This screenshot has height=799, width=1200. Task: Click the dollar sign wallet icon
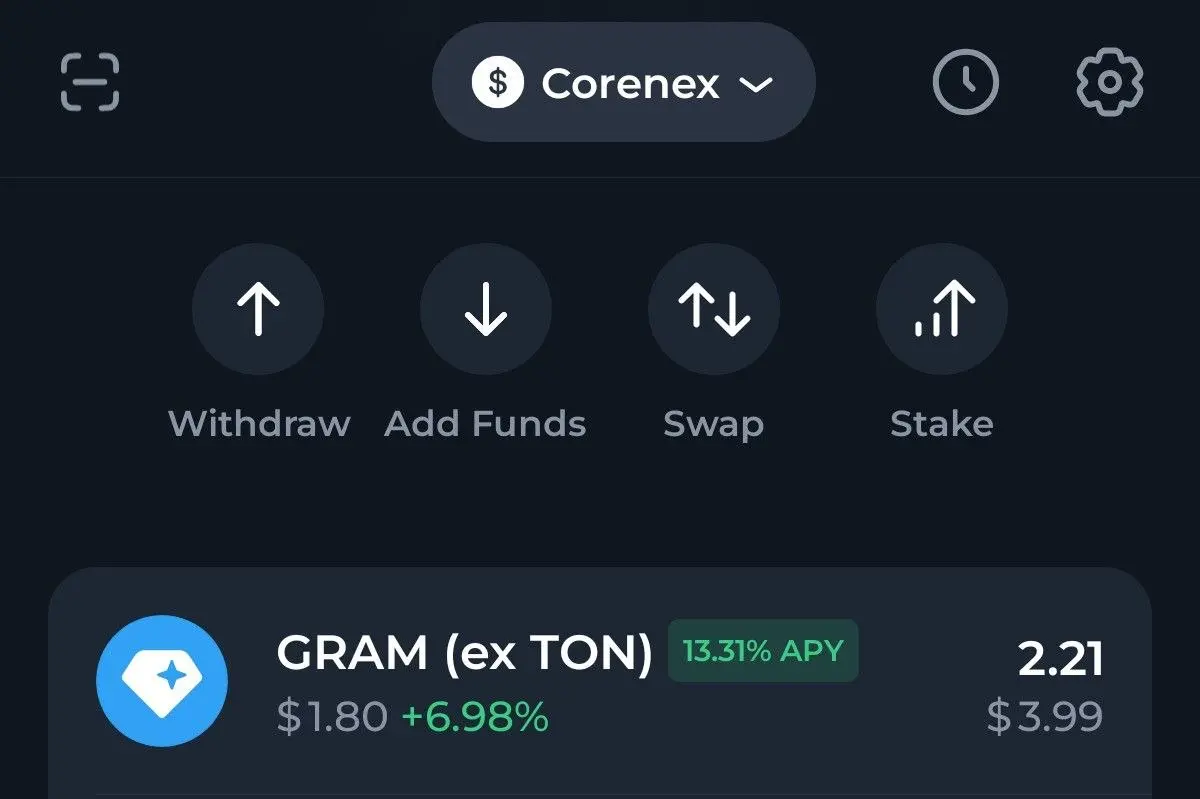click(x=498, y=82)
